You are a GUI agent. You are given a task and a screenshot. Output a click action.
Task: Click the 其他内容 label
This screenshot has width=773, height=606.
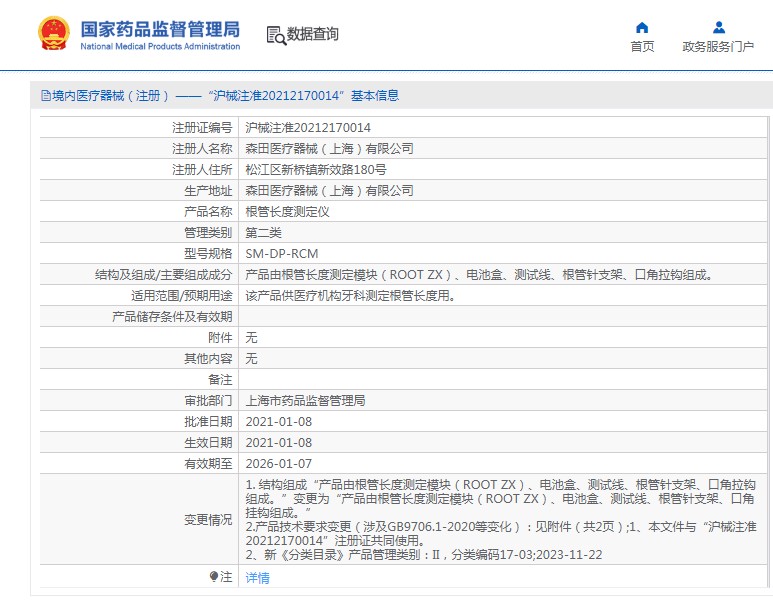(x=208, y=358)
